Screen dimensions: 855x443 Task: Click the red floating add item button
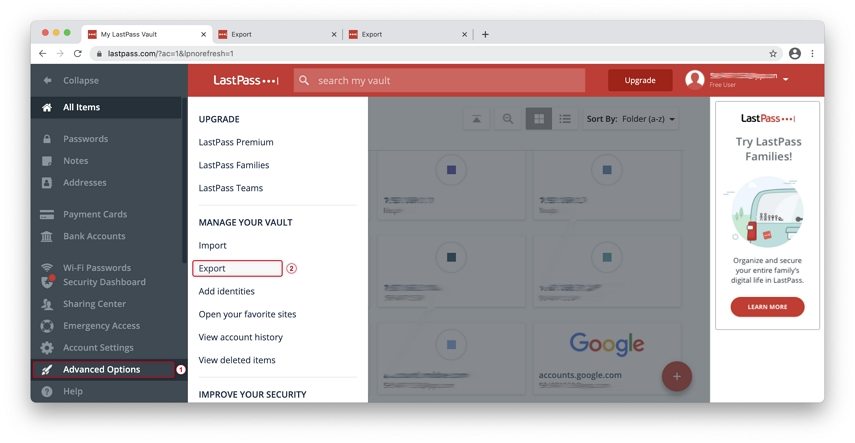(x=677, y=376)
